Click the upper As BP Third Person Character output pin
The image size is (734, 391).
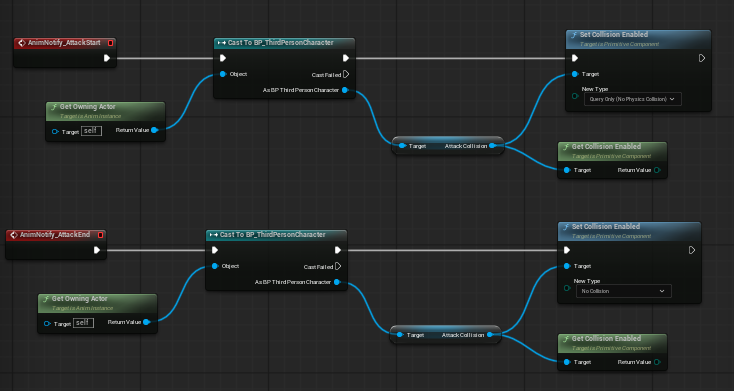tap(345, 90)
